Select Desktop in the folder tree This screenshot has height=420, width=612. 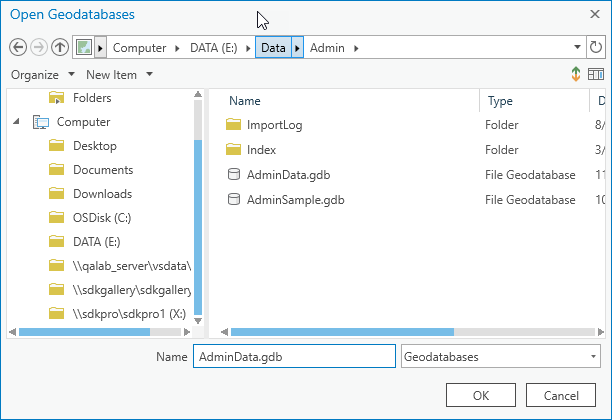95,146
